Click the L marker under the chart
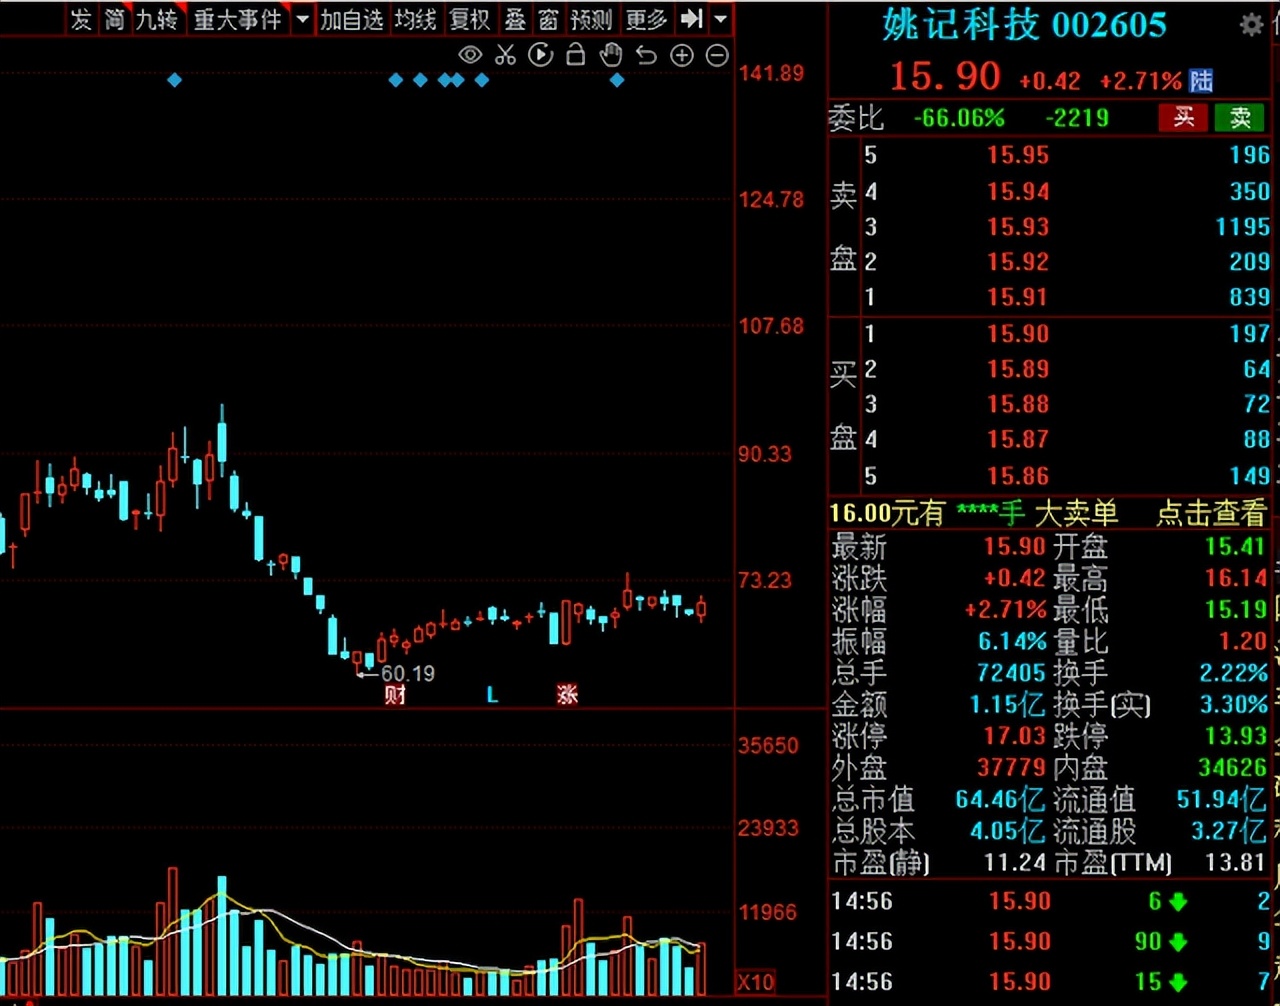The image size is (1280, 1006). pos(492,694)
